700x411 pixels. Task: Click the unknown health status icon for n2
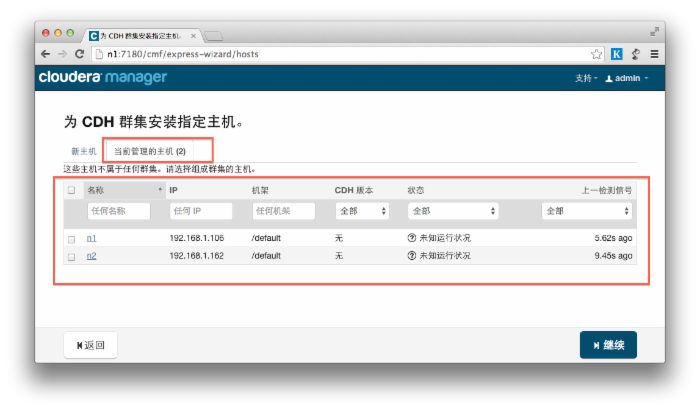point(411,256)
